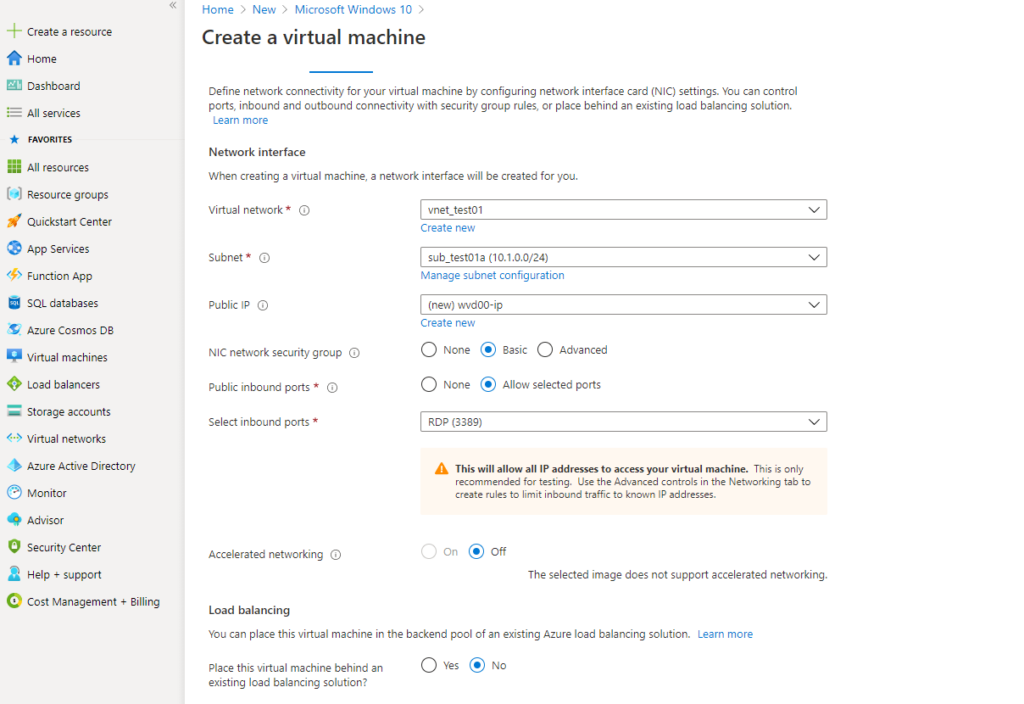1024x704 pixels.
Task: Click the Home breadcrumb
Action: click(217, 9)
